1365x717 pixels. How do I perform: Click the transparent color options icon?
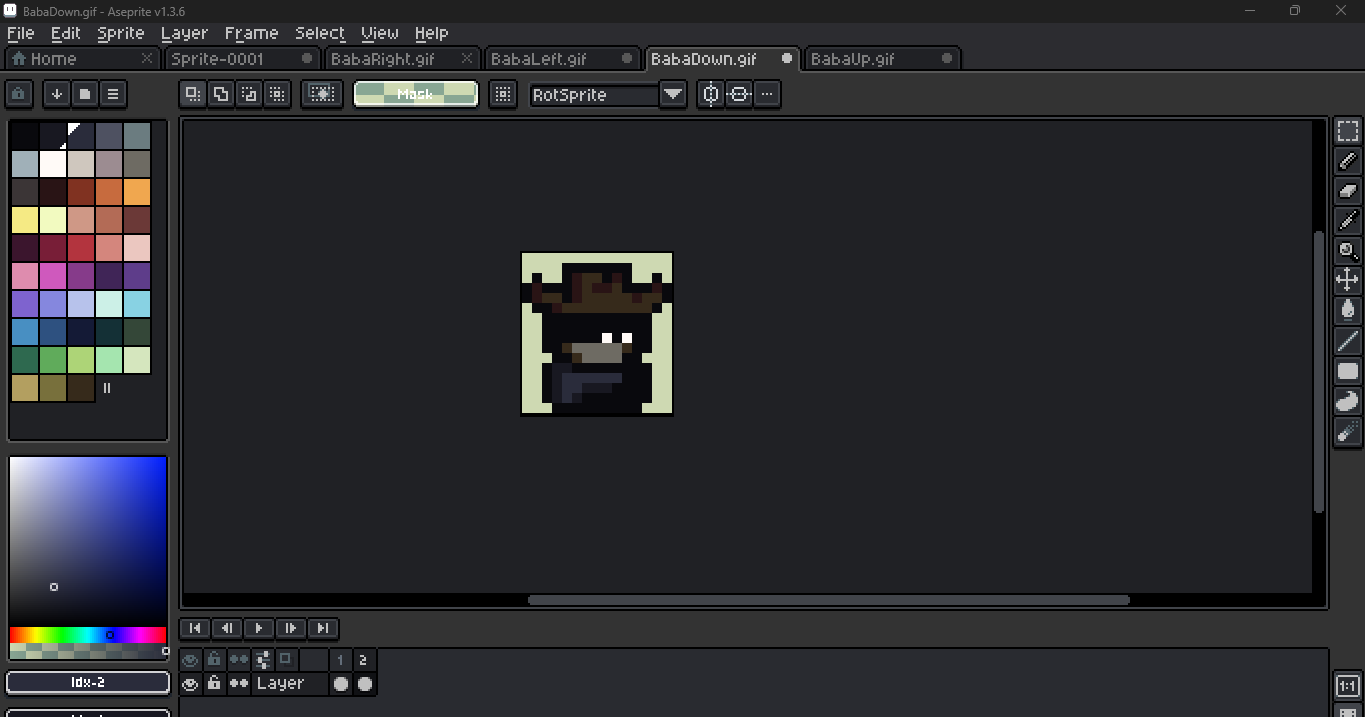tap(322, 94)
